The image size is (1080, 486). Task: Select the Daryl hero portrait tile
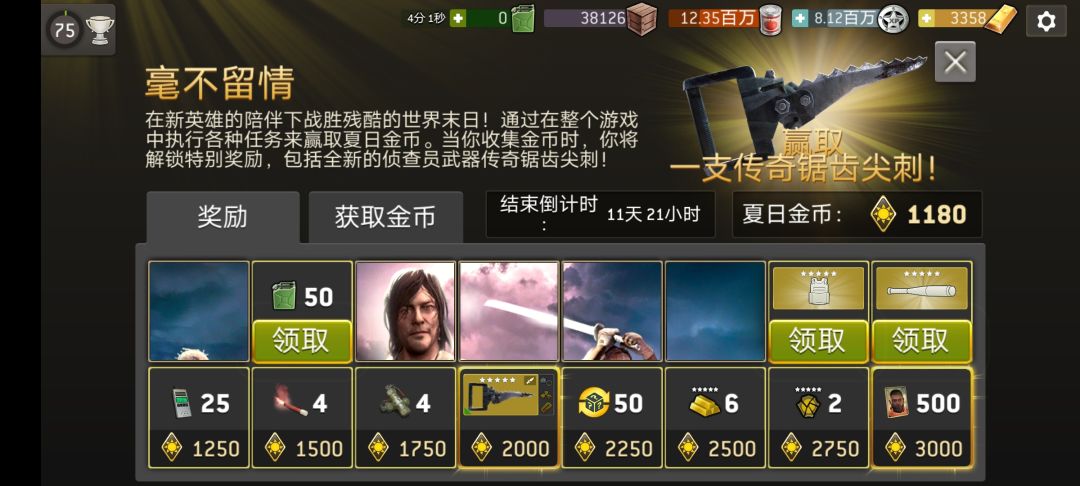405,311
